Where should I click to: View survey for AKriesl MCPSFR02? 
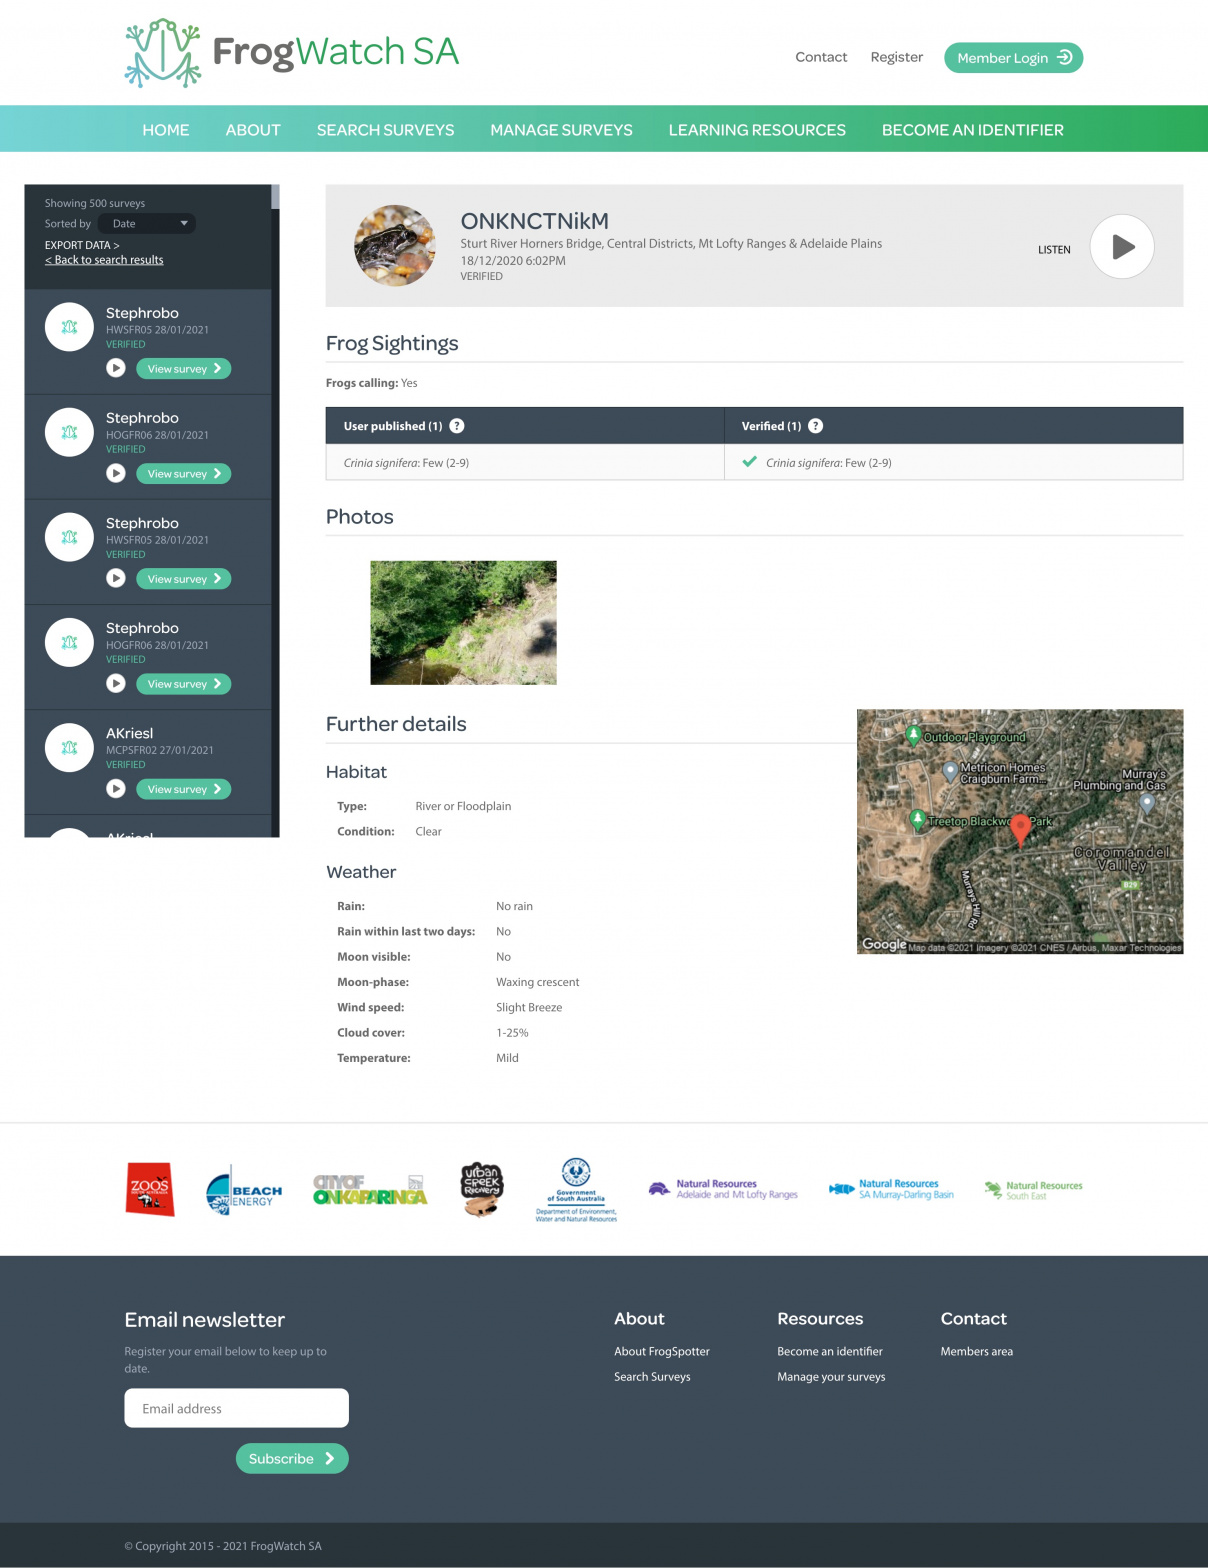tap(184, 789)
